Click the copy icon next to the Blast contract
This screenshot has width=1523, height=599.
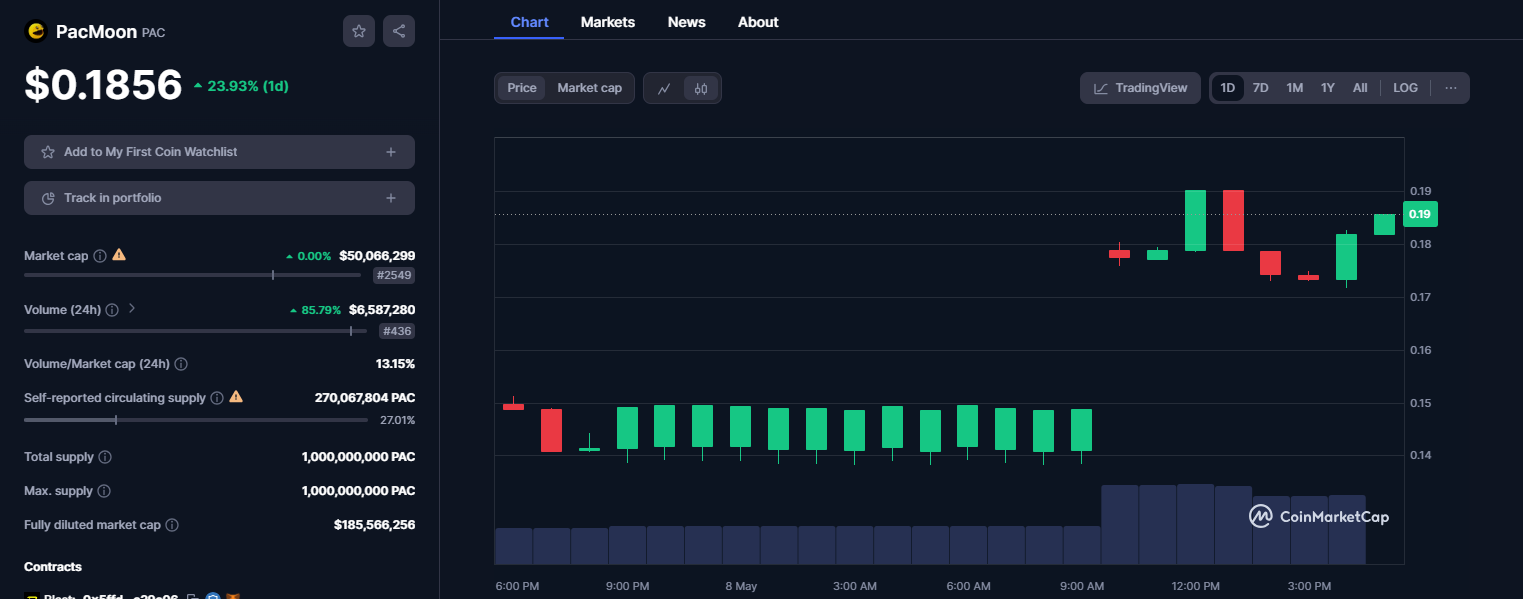(194, 596)
